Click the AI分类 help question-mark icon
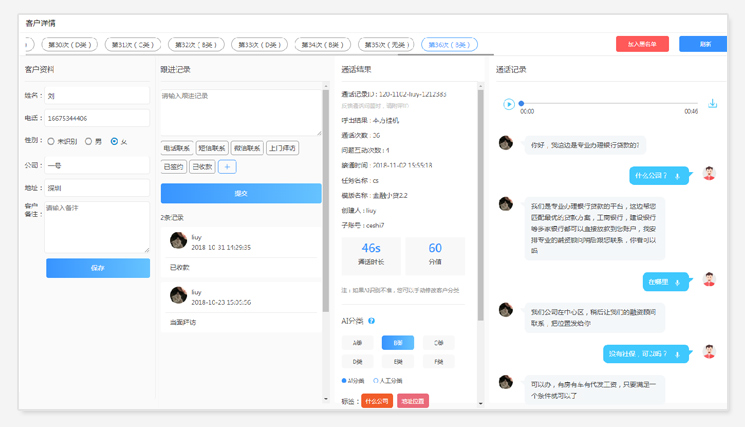Image resolution: width=745 pixels, height=427 pixels. coord(372,321)
